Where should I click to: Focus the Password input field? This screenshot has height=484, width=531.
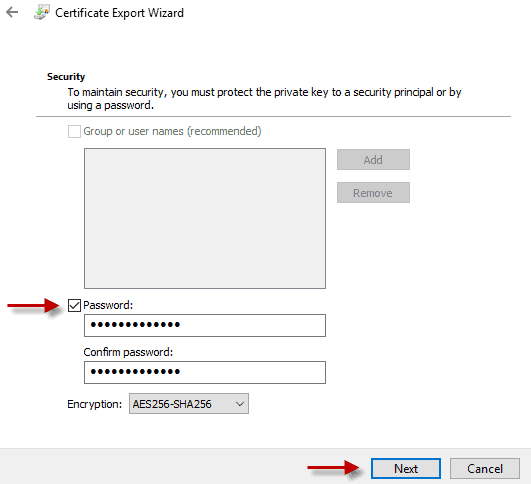click(205, 325)
